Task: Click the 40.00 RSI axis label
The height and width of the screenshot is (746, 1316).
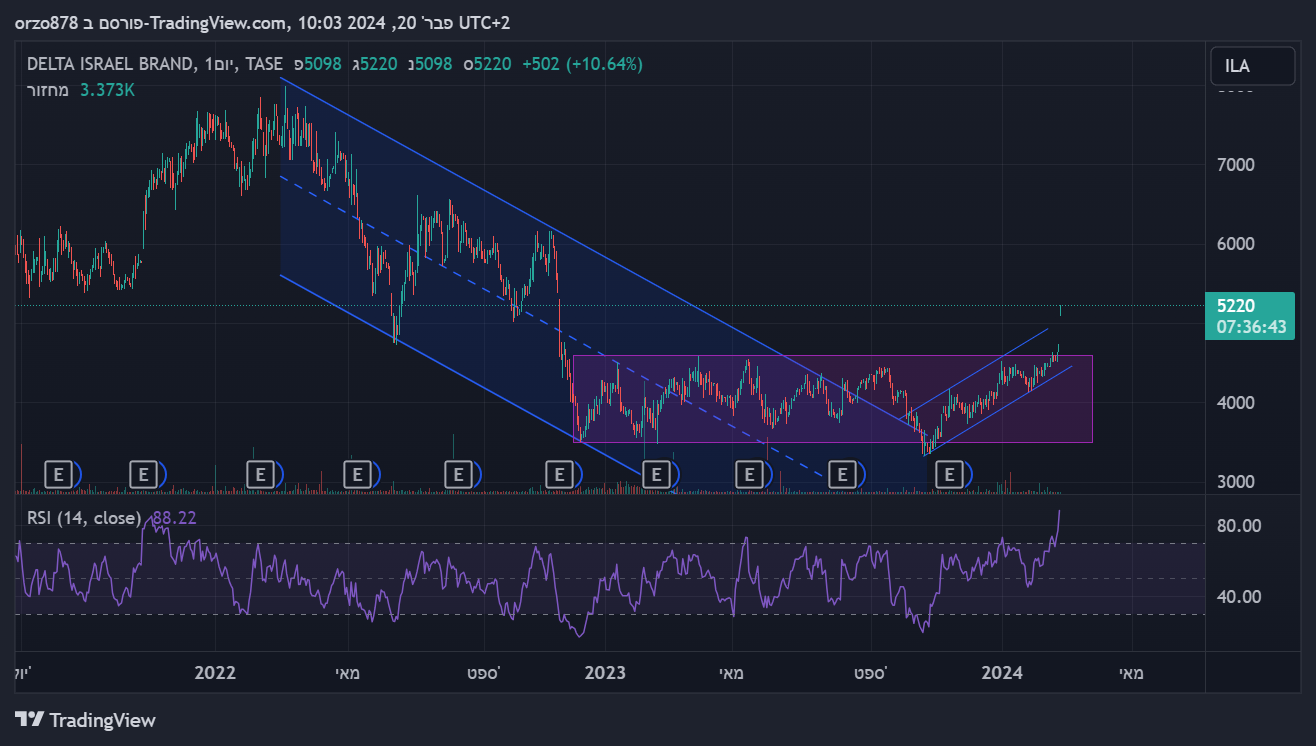Action: coord(1238,597)
